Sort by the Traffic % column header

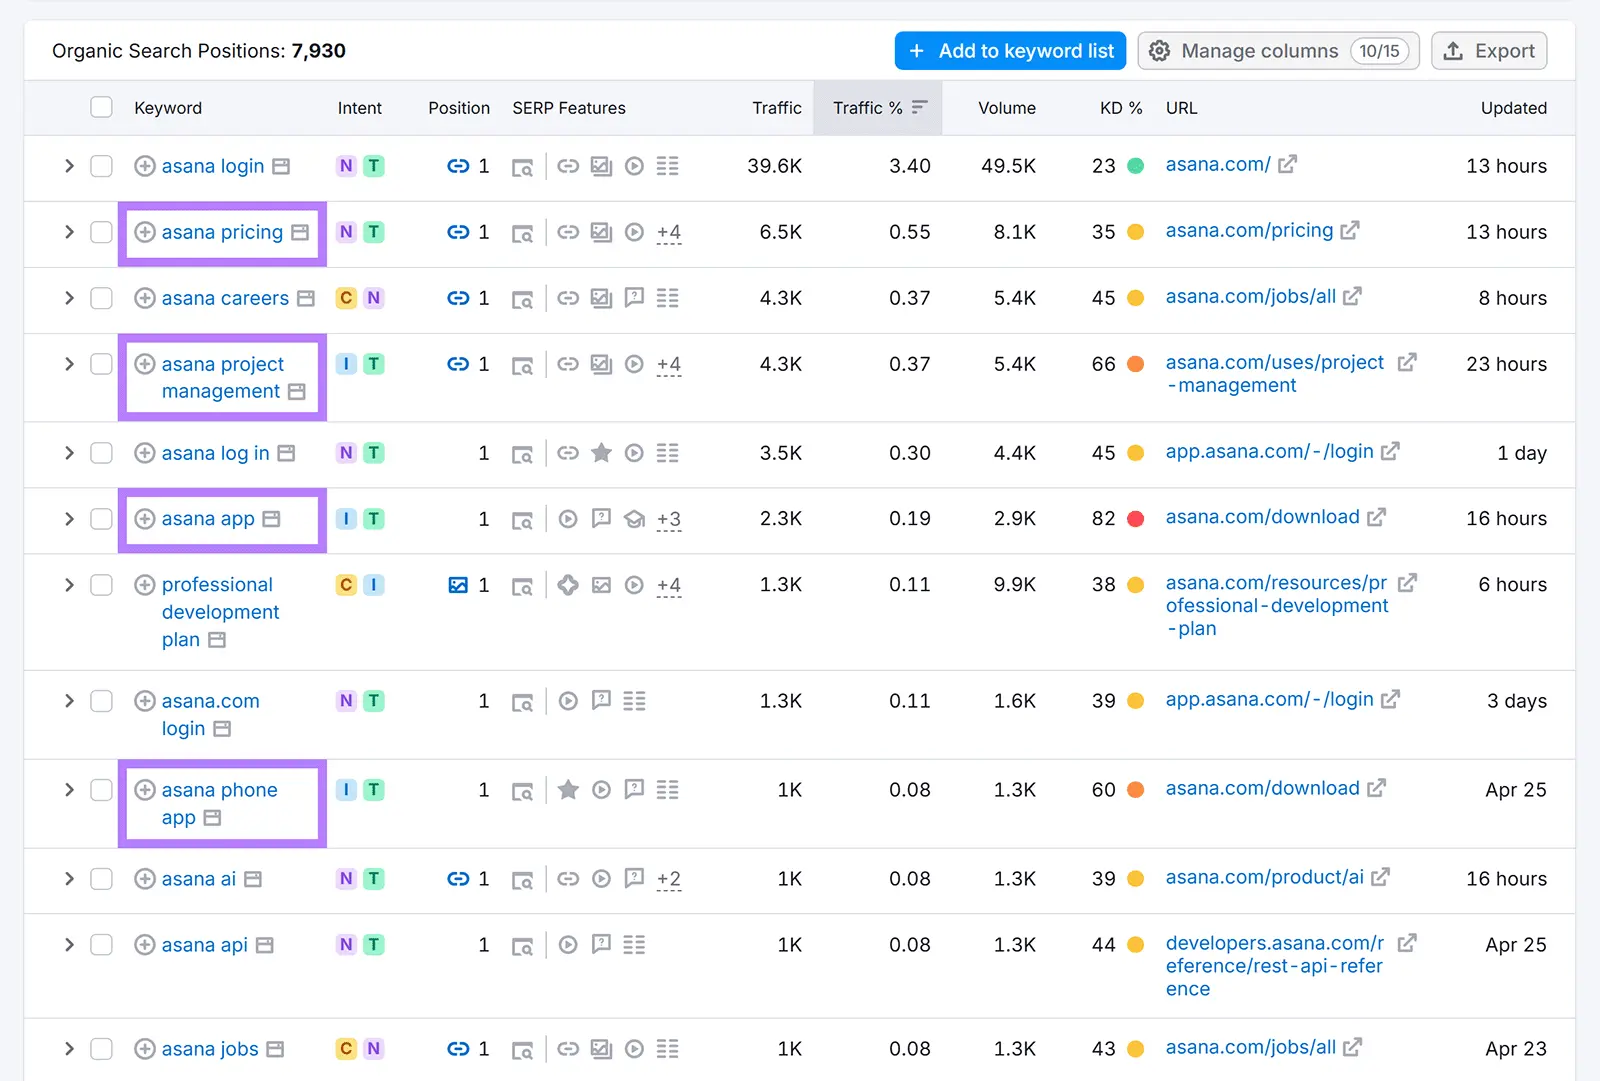pos(869,107)
